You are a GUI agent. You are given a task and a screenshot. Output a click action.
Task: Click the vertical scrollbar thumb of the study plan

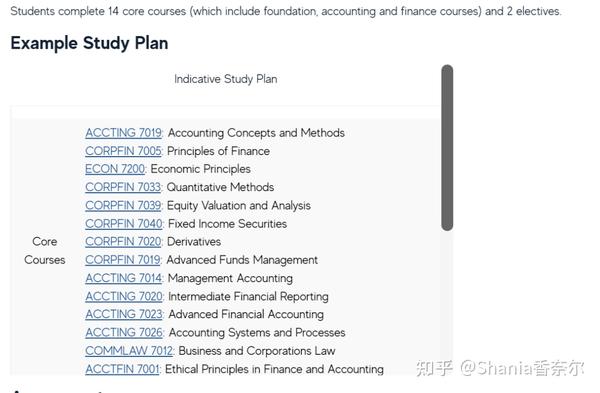point(447,148)
